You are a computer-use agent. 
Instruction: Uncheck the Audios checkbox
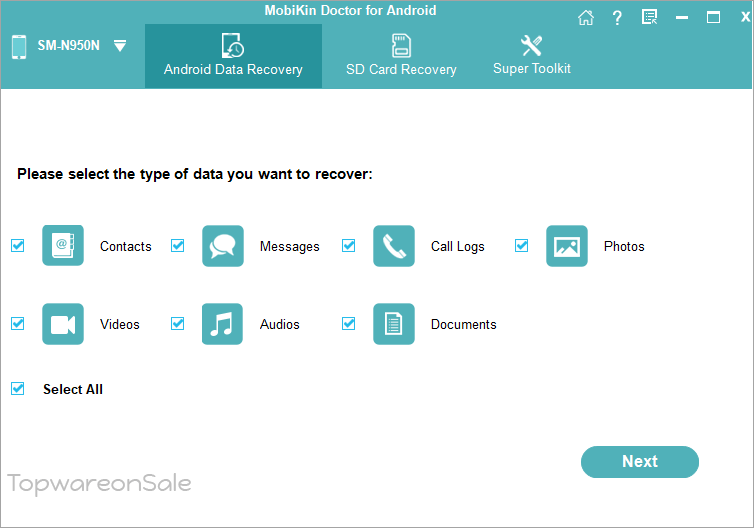[177, 324]
